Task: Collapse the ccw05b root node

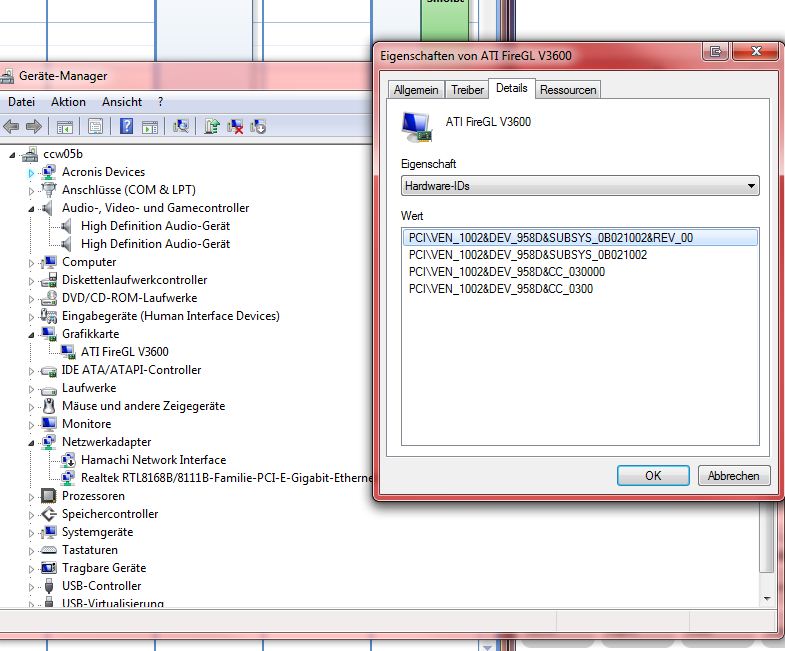Action: [12, 155]
